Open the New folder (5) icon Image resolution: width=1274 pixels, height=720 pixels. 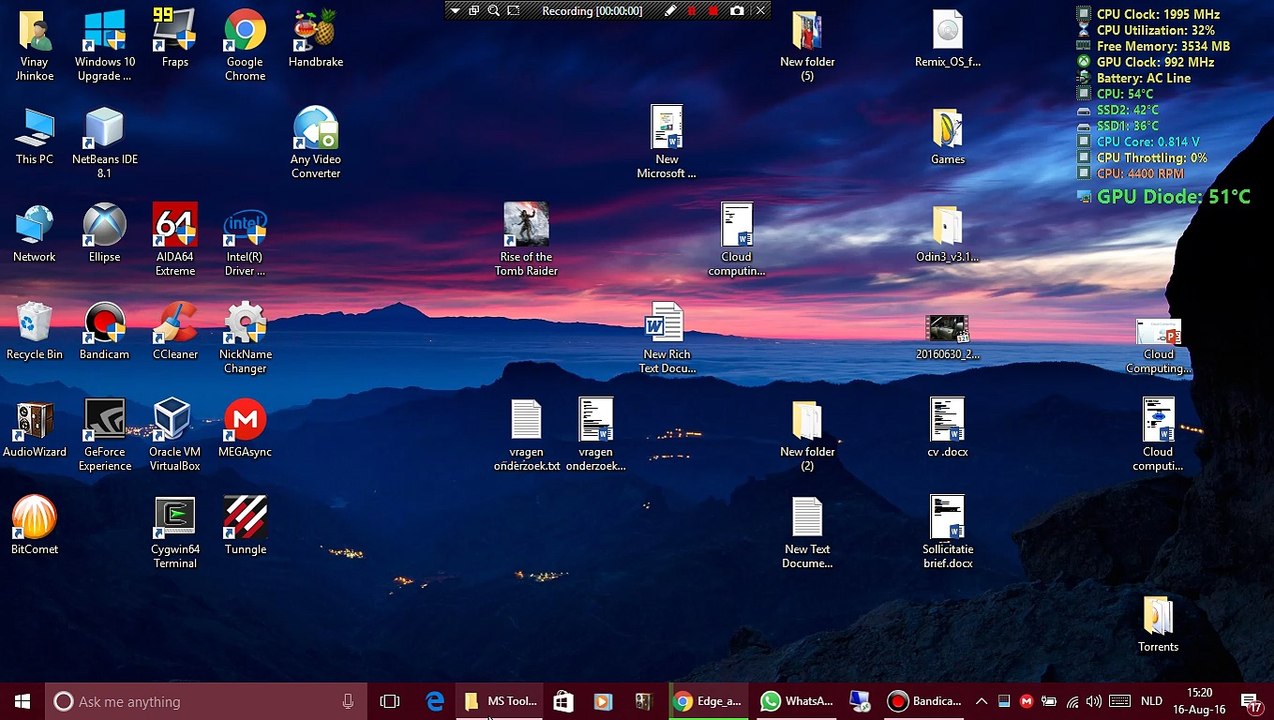(x=807, y=46)
